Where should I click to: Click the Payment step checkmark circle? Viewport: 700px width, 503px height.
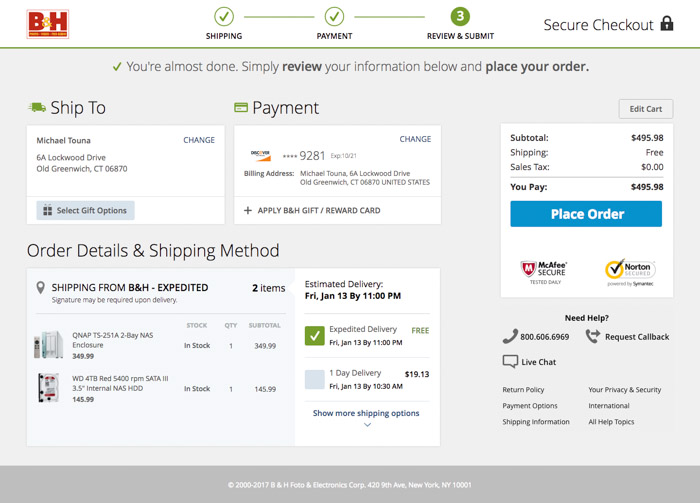[x=334, y=17]
